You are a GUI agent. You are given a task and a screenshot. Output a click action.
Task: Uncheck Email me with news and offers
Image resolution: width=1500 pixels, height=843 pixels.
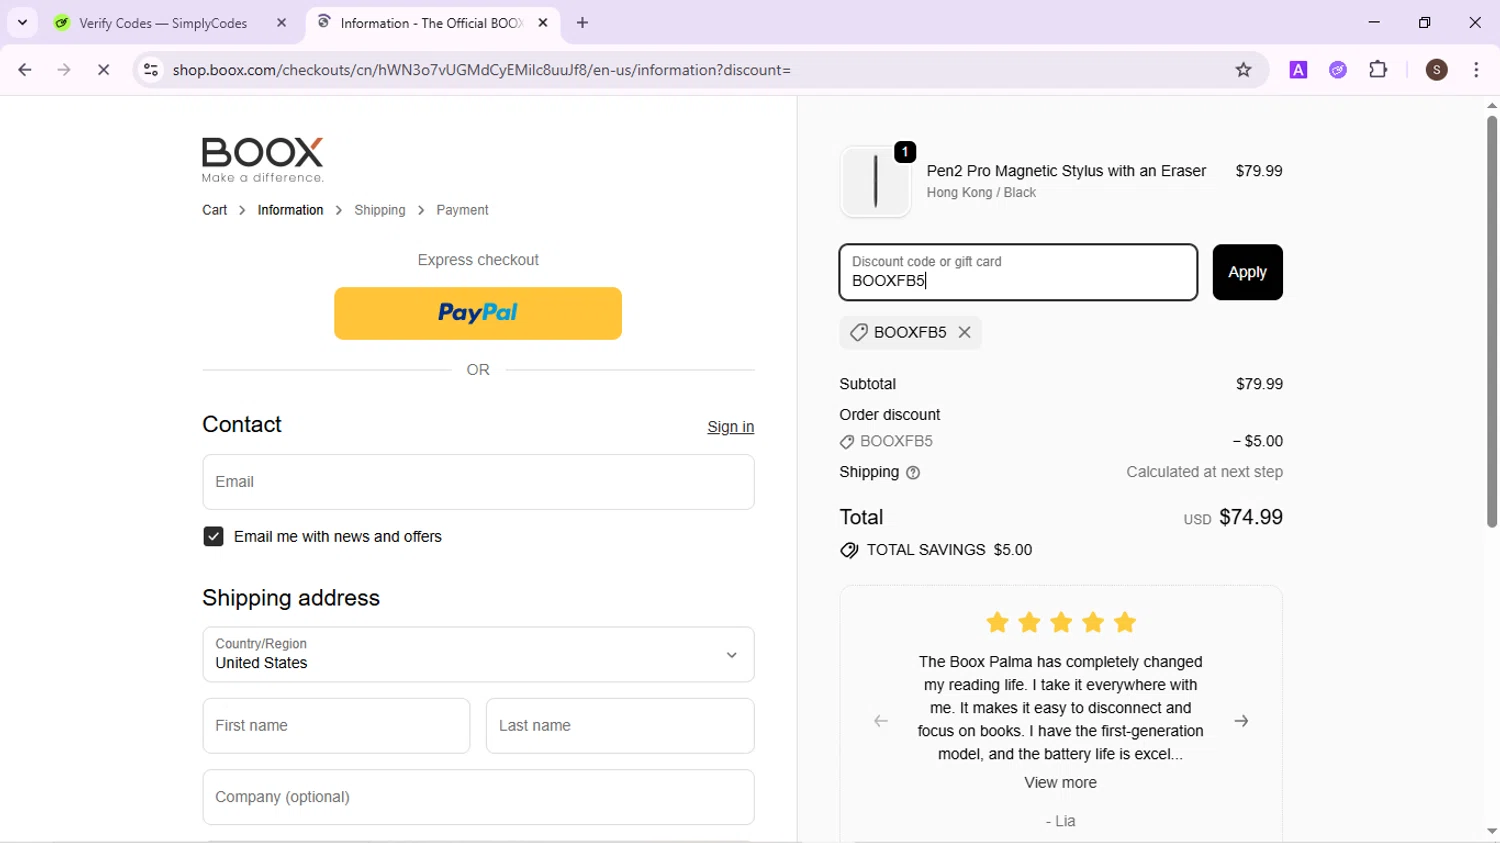(x=213, y=537)
